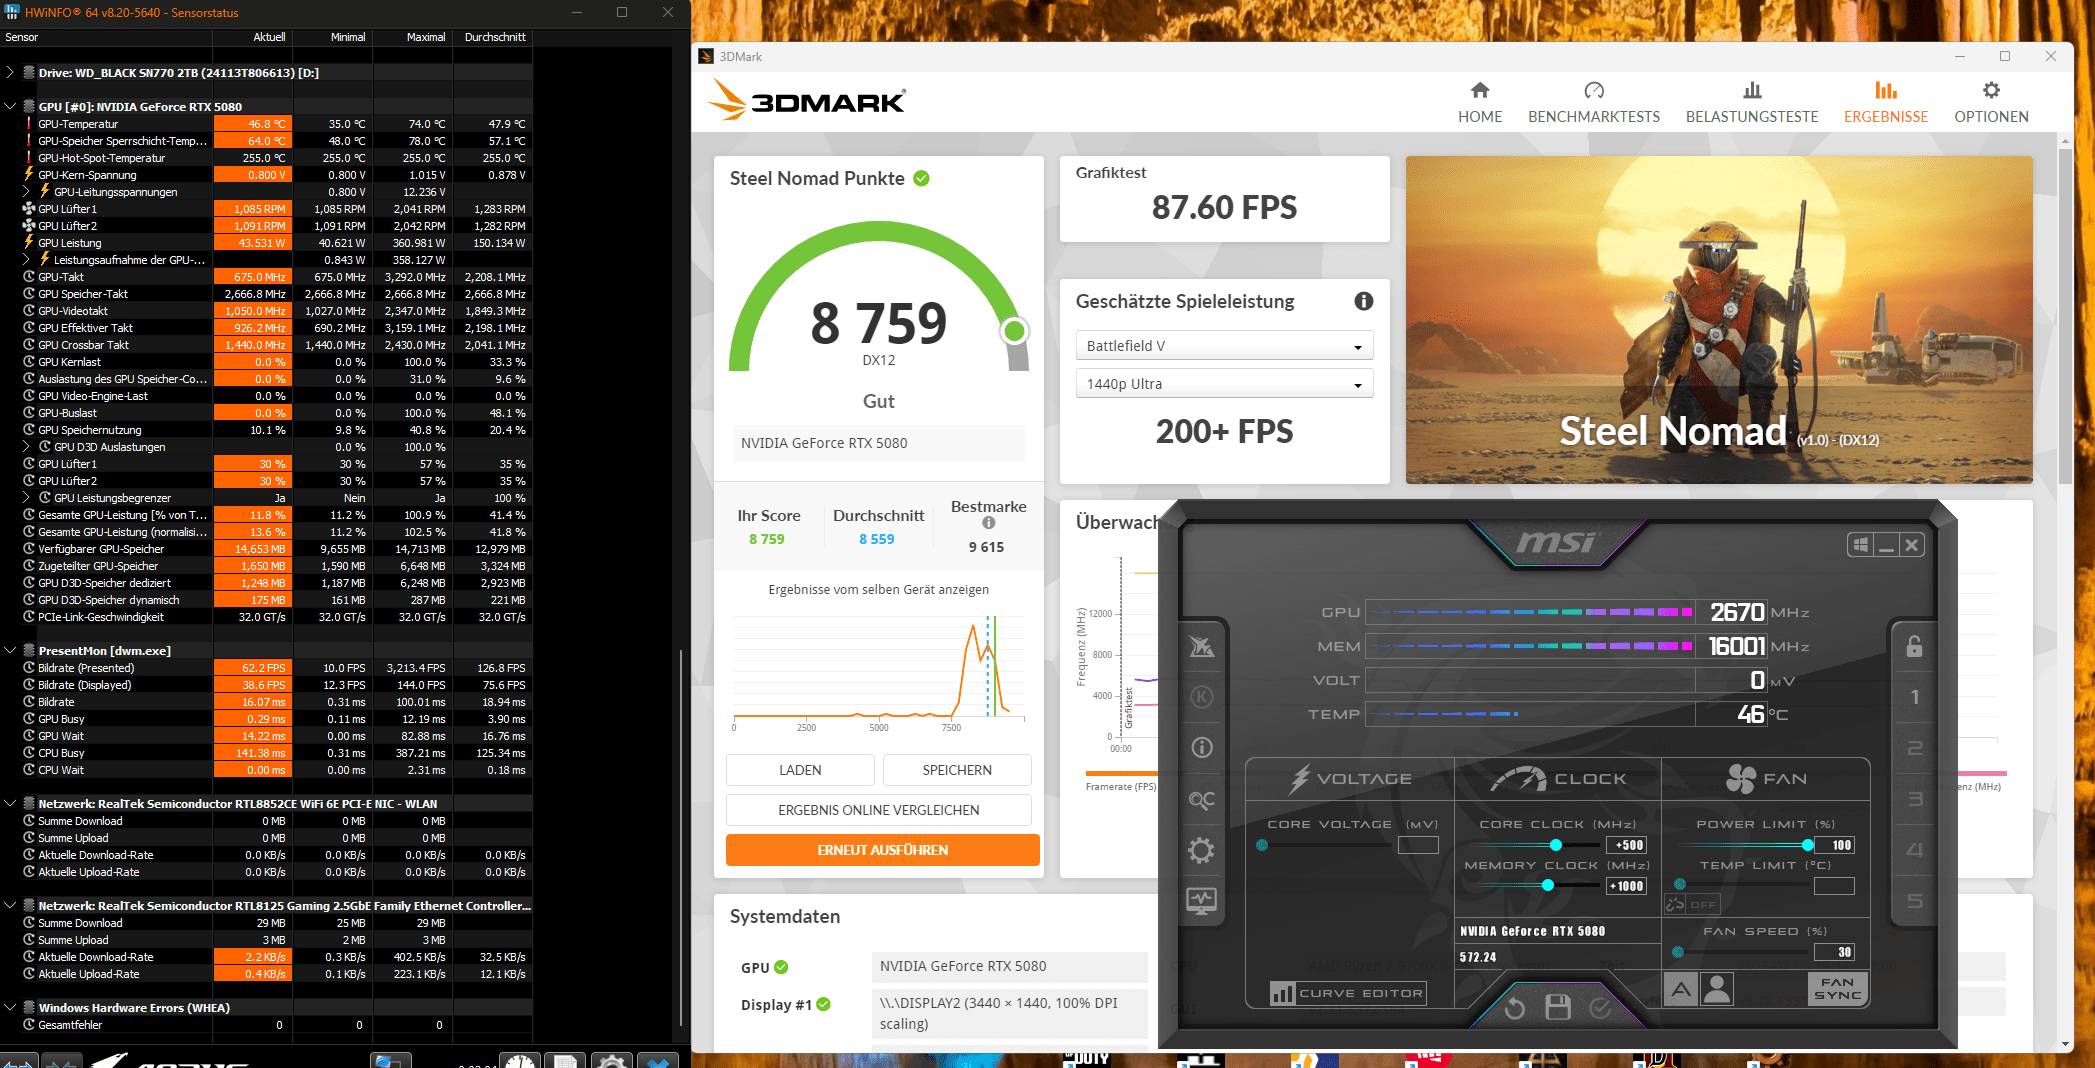The image size is (2095, 1068).
Task: Save Afterburner profile with floppy icon
Action: click(x=1558, y=1007)
